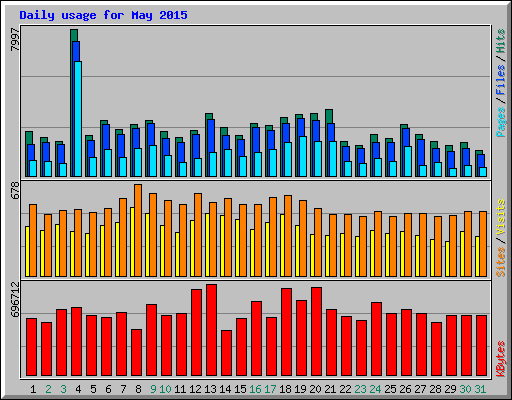
Task: Select day 19 on the date axis
Action: point(300,389)
